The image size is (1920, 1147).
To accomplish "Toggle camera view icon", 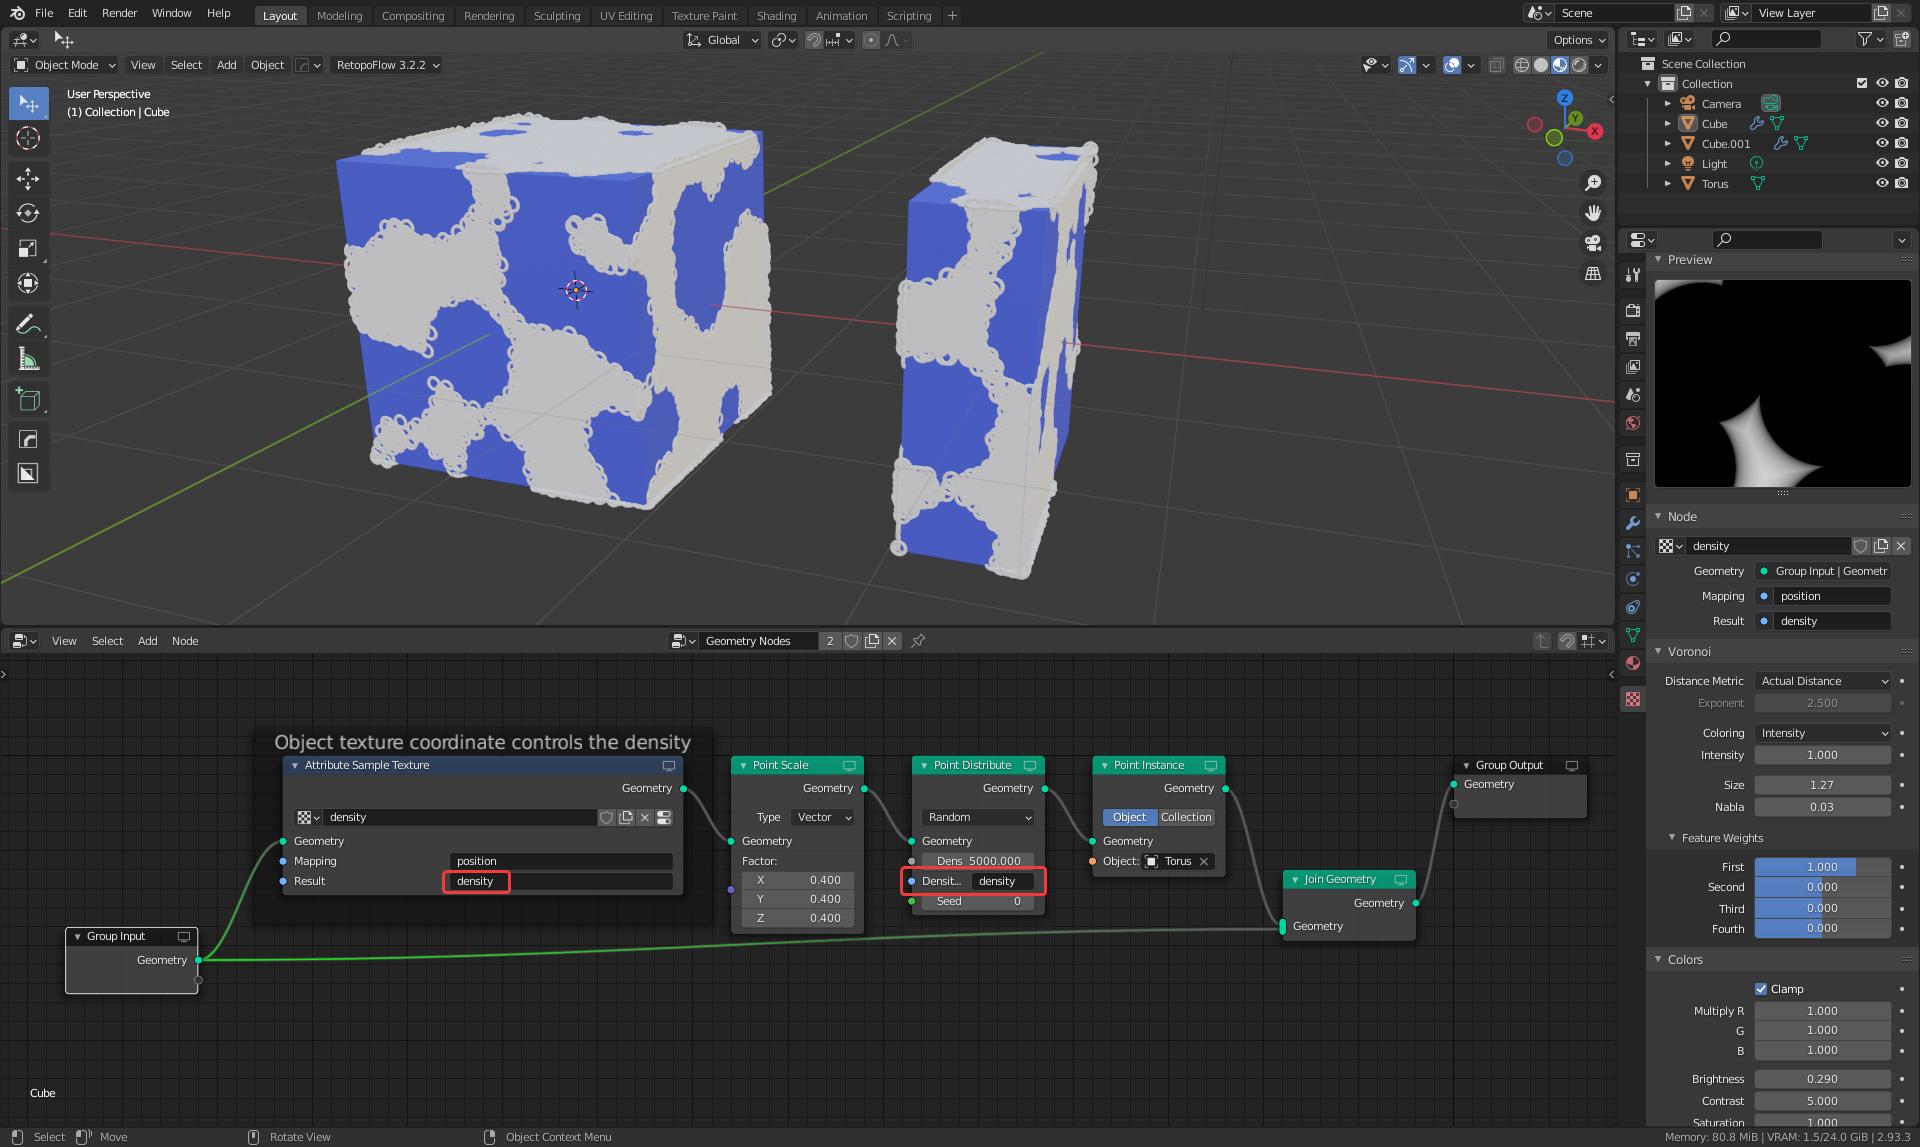I will click(x=1593, y=243).
